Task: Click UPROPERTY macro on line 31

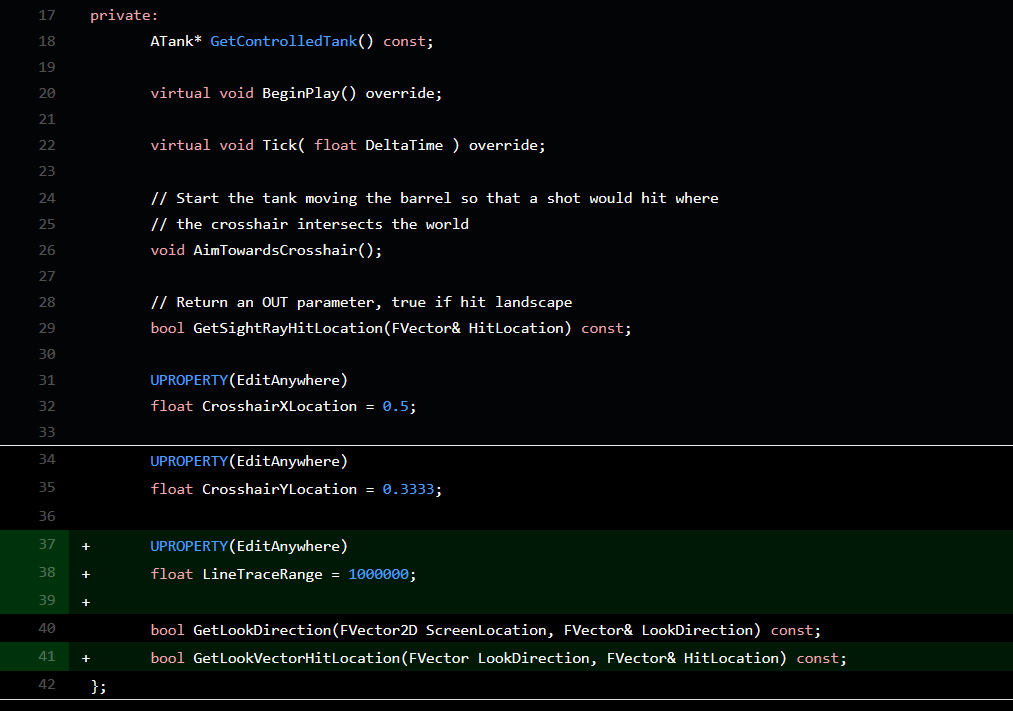Action: coord(189,380)
